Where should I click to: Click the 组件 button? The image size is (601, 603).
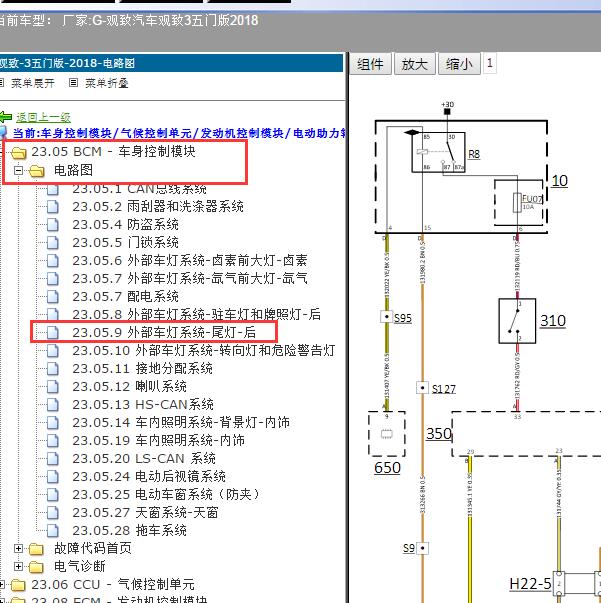370,64
